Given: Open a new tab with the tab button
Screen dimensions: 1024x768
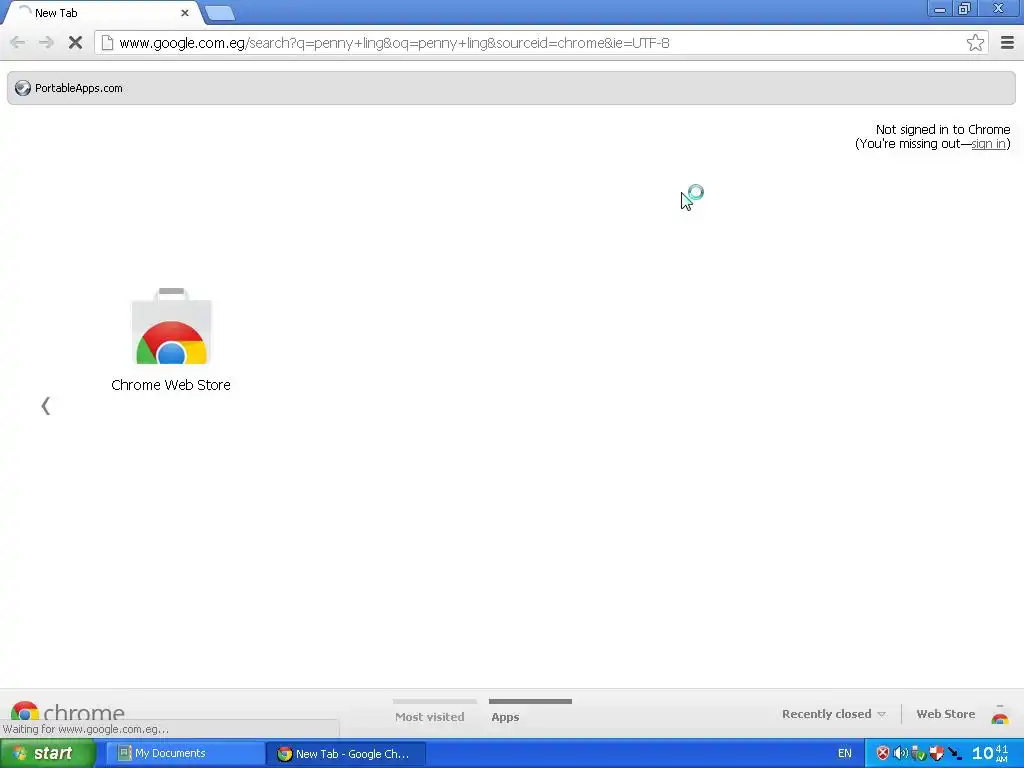Looking at the screenshot, I should tap(220, 13).
